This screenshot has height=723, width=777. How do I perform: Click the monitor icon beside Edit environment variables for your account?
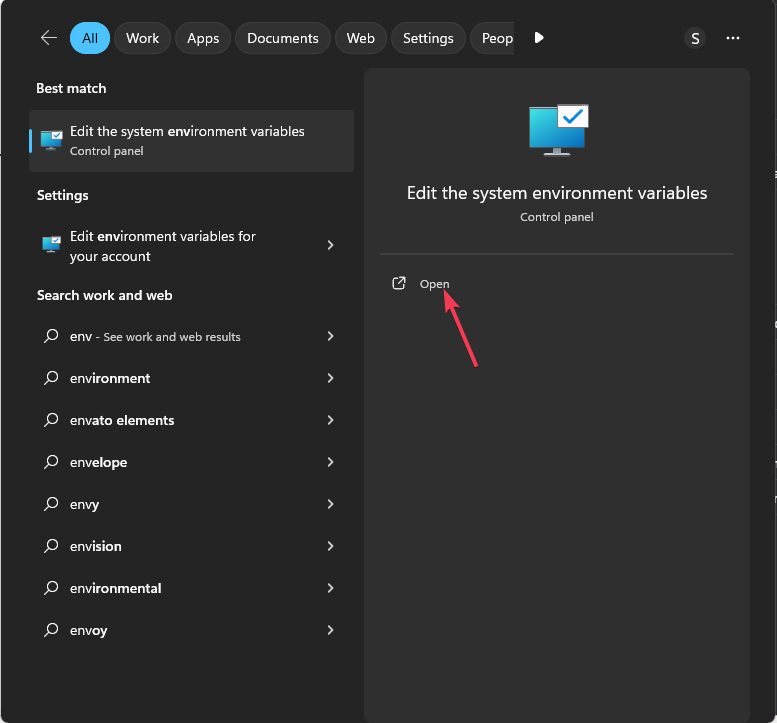[x=52, y=244]
